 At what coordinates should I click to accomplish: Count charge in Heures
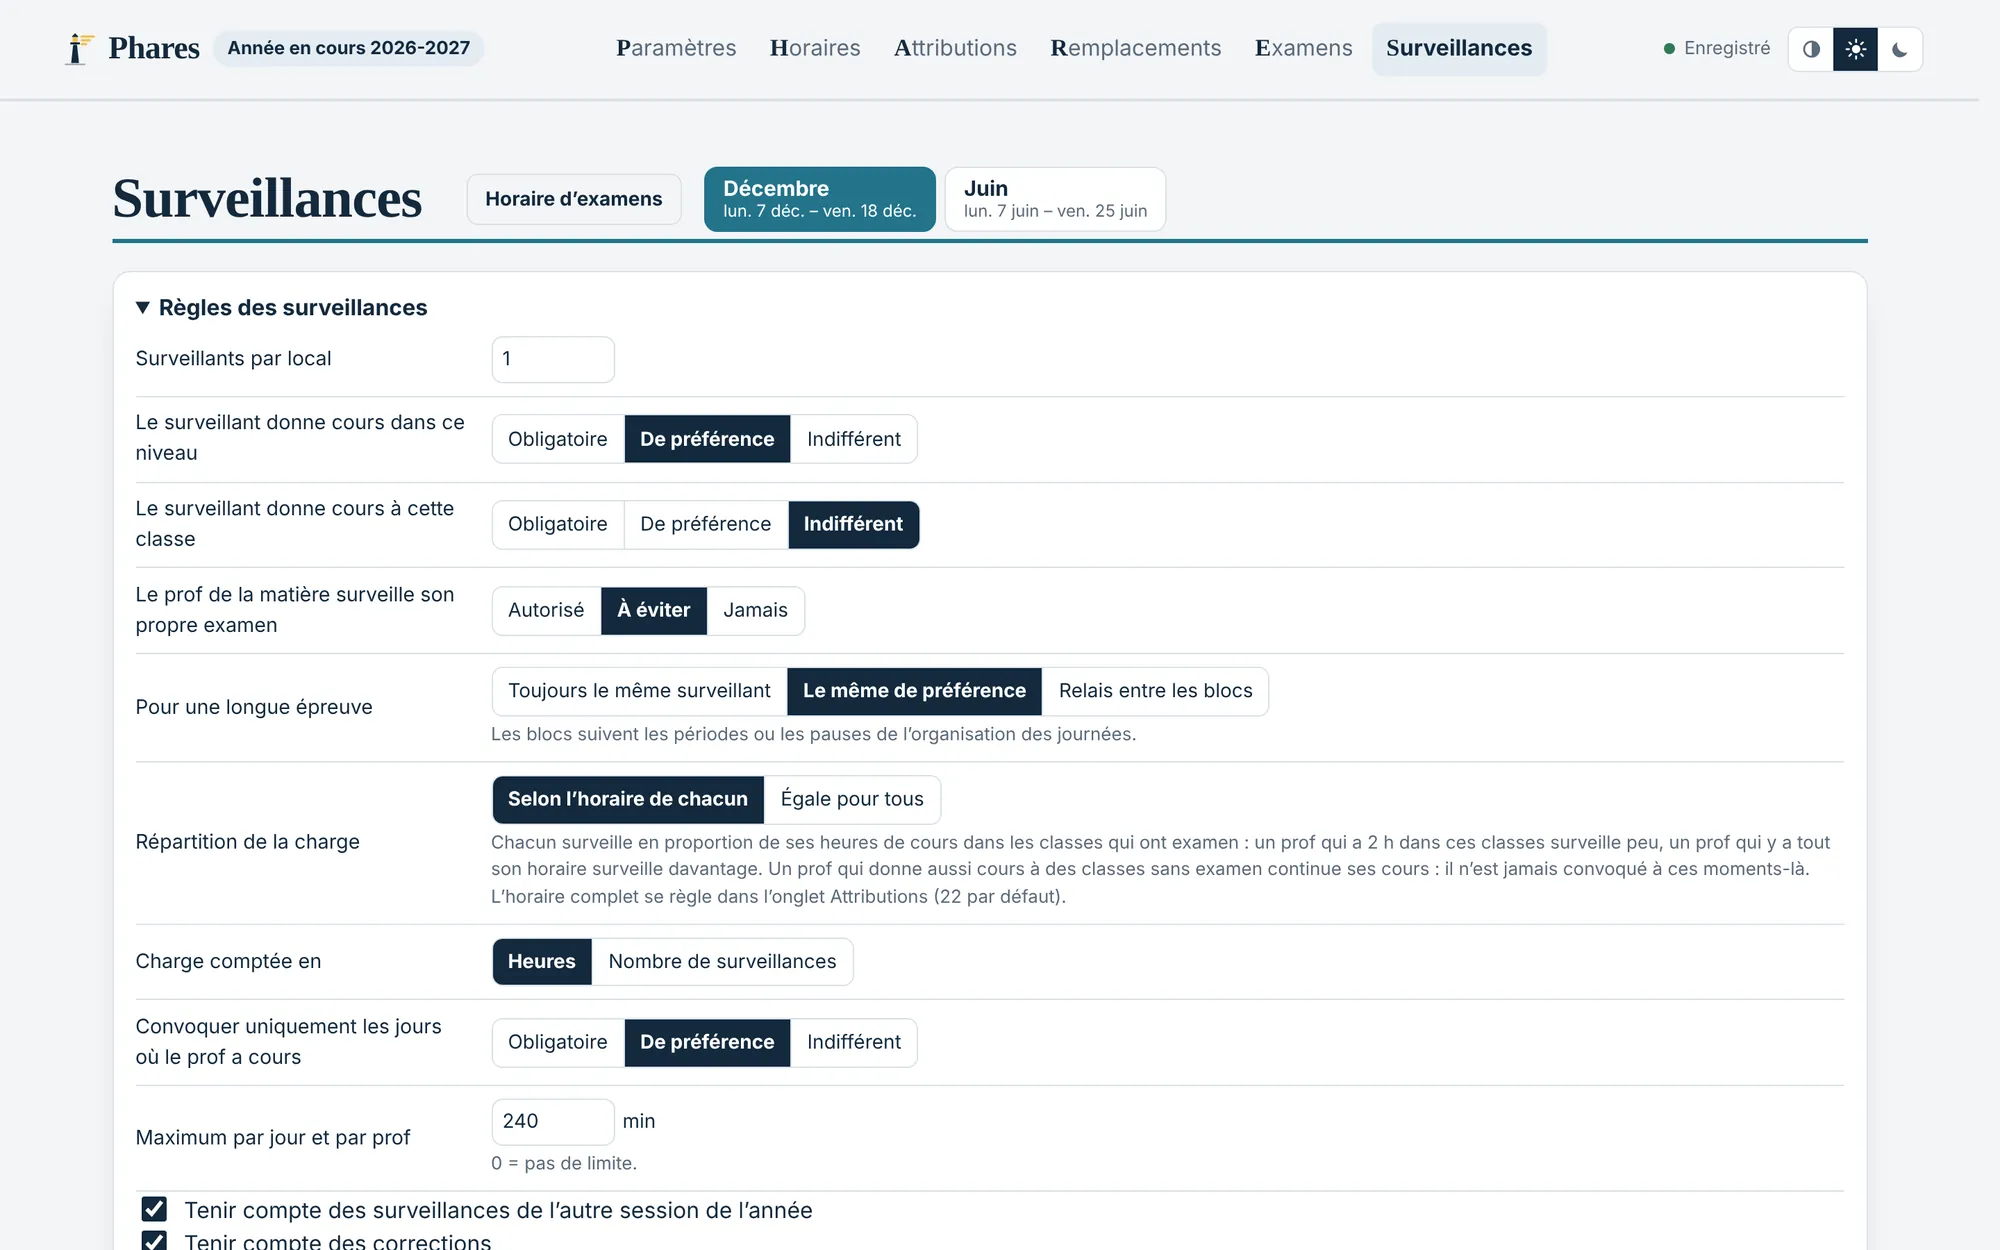(x=542, y=961)
